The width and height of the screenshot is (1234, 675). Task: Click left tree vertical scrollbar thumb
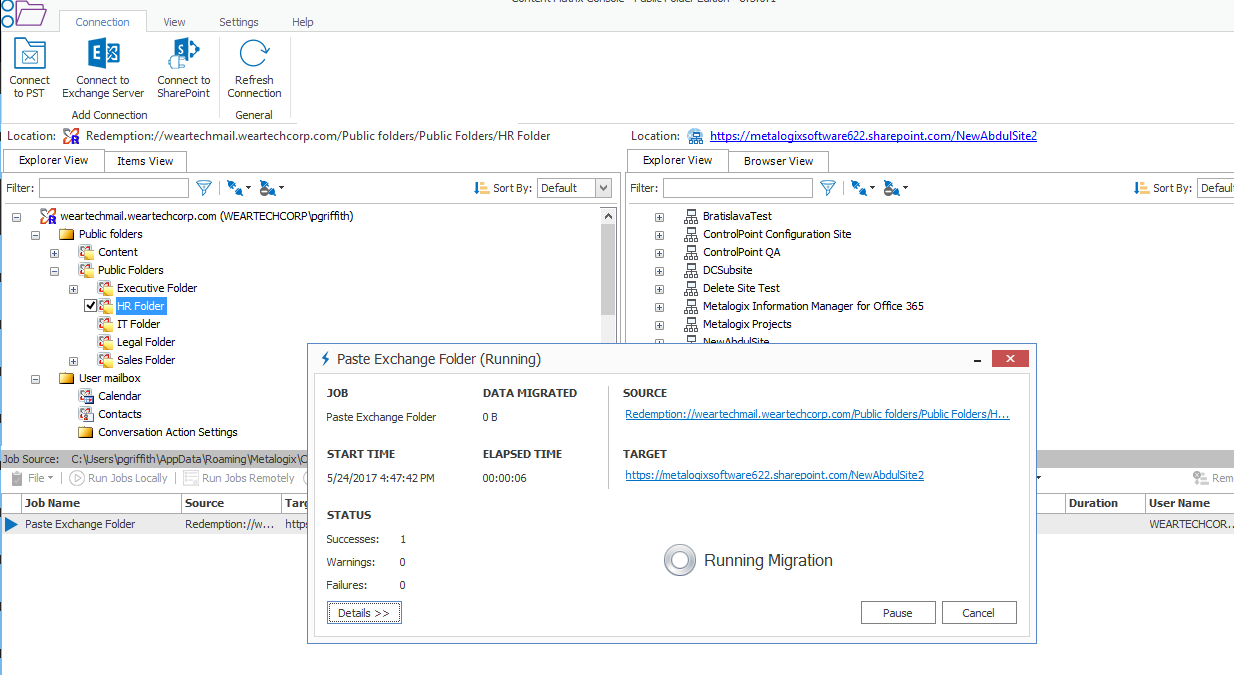(608, 270)
